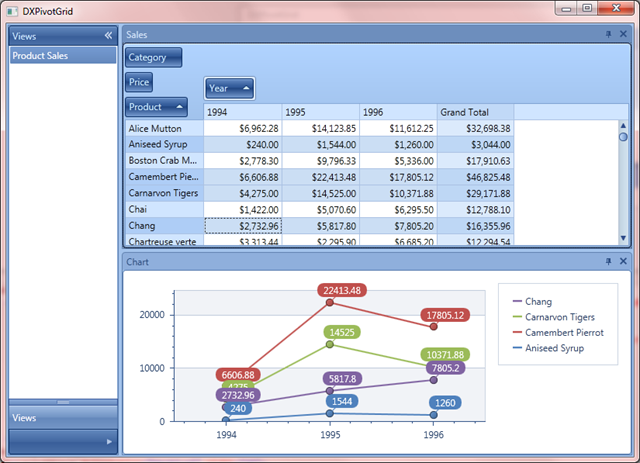This screenshot has height=463, width=640.
Task: Click the $5,070.60 cell for Chai
Action: 320,210
